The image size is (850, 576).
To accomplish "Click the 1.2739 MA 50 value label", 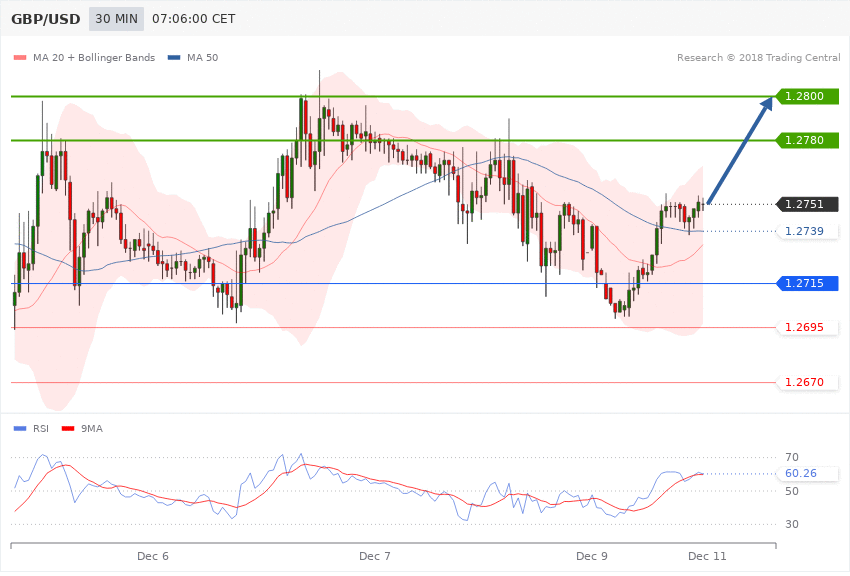I will (808, 231).
